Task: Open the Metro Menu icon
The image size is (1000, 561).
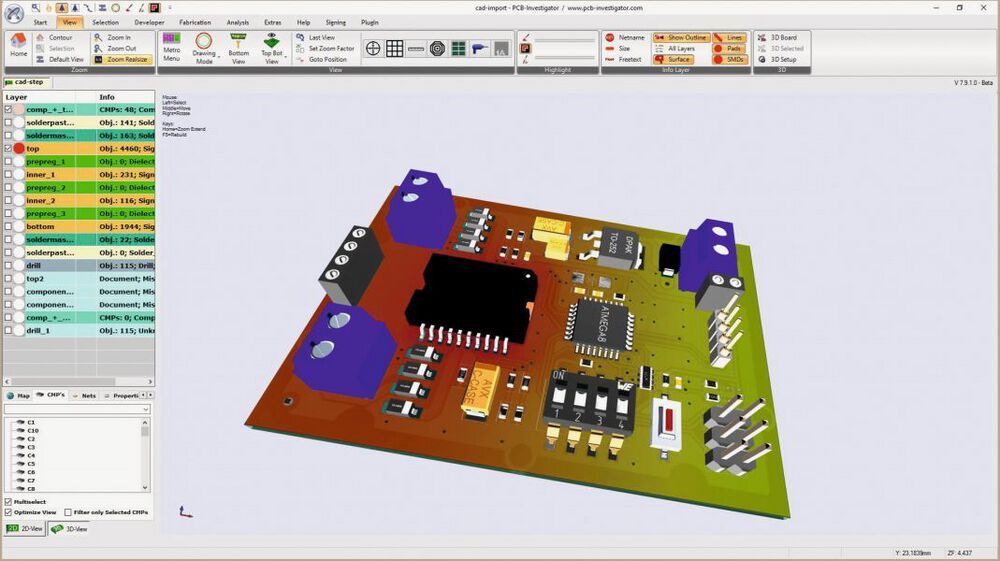Action: (x=172, y=48)
